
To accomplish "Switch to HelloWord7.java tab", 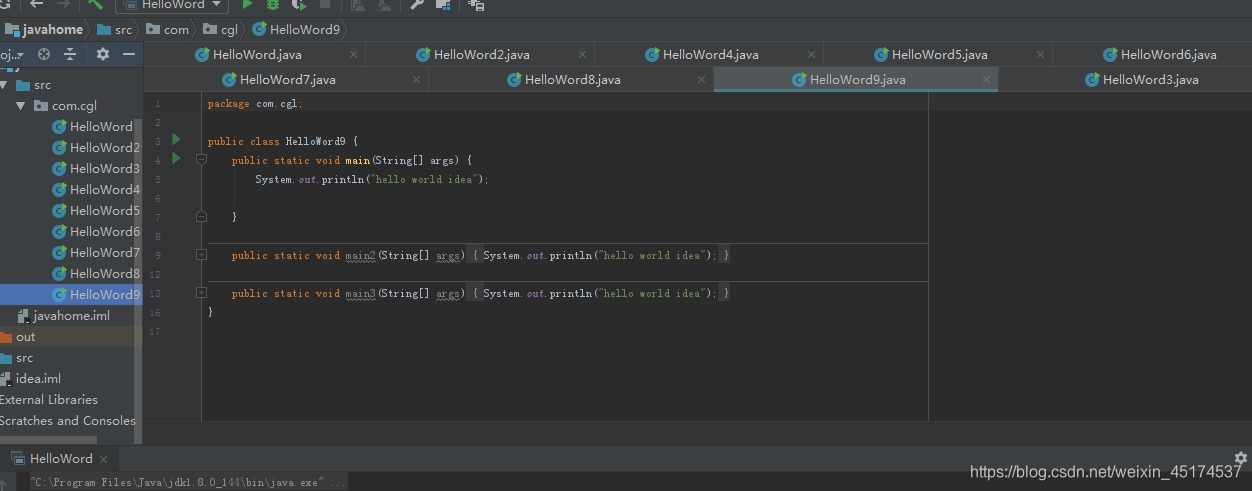I will point(287,79).
